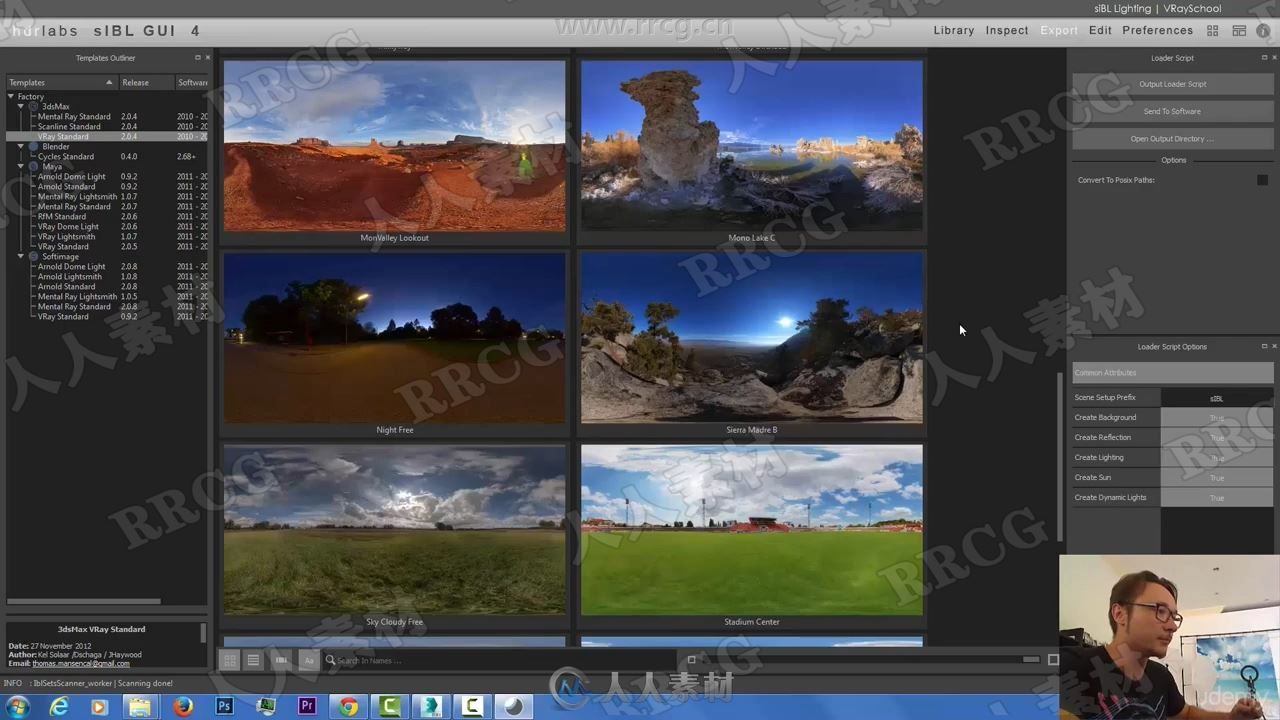Open the Inspect tab
This screenshot has height=720, width=1280.
(1007, 31)
